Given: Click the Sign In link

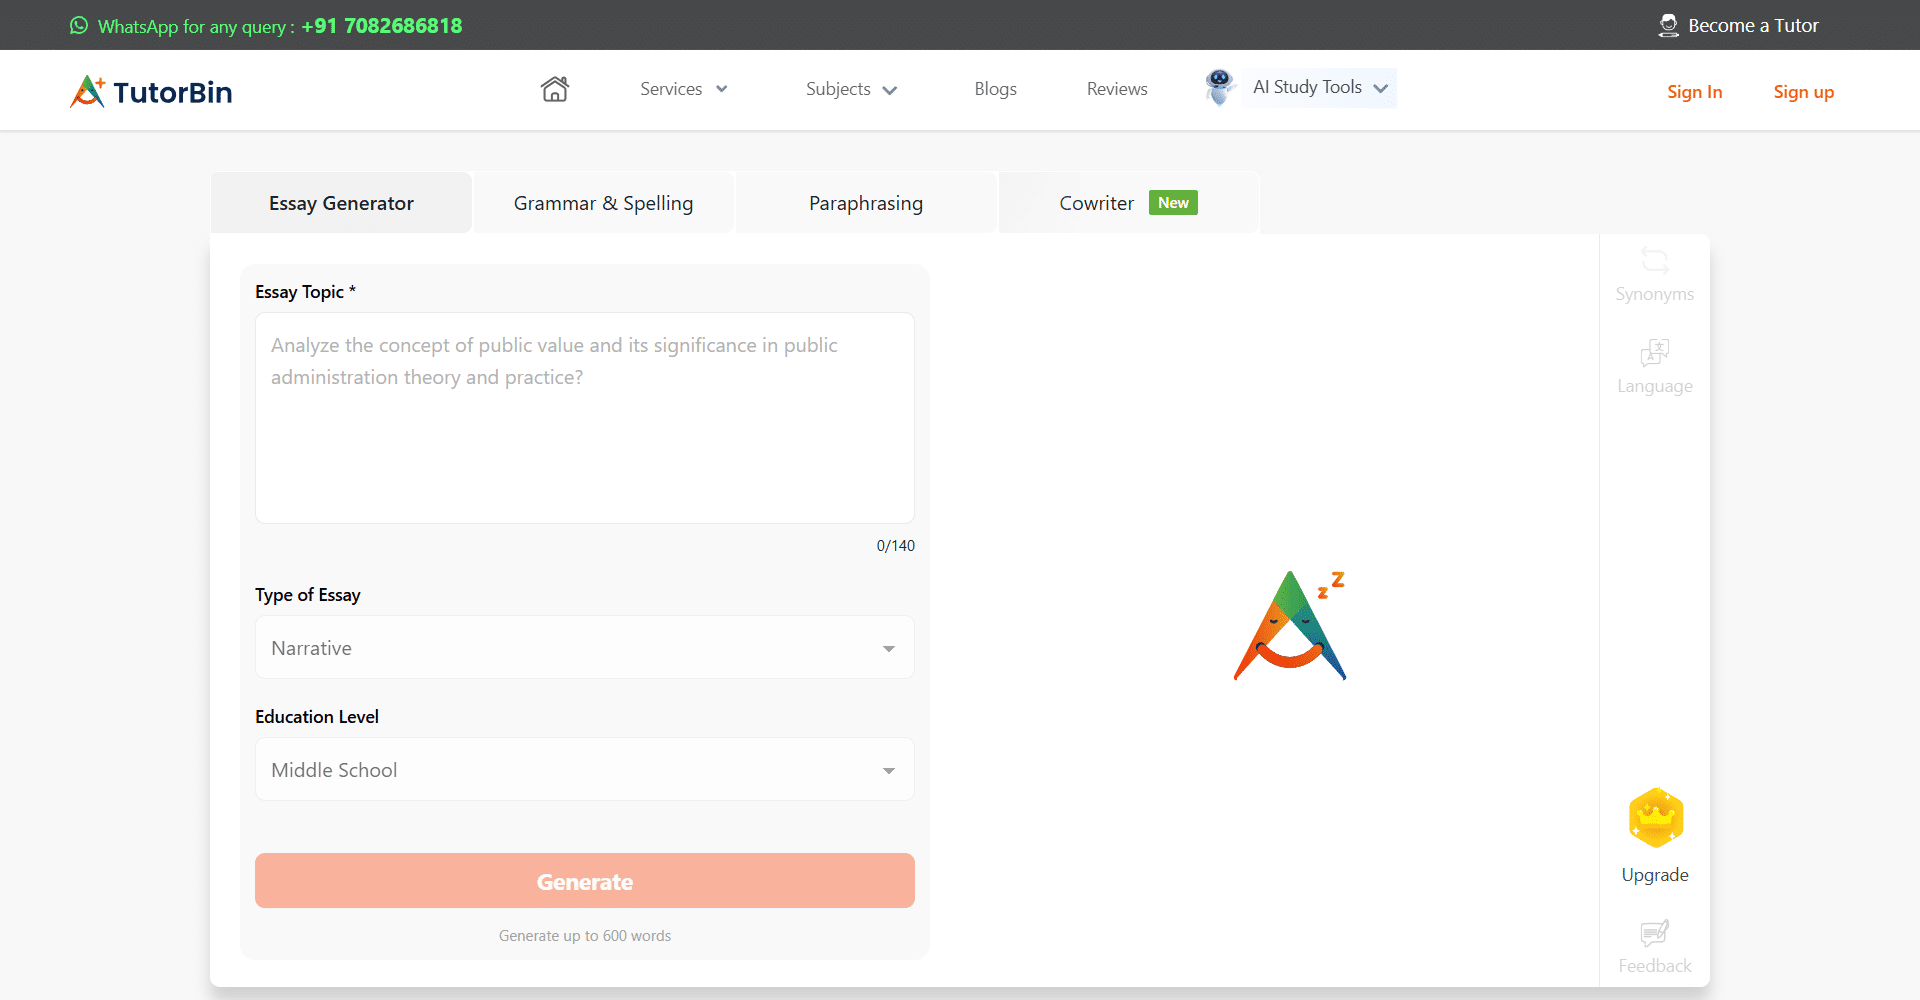Looking at the screenshot, I should pyautogui.click(x=1694, y=92).
